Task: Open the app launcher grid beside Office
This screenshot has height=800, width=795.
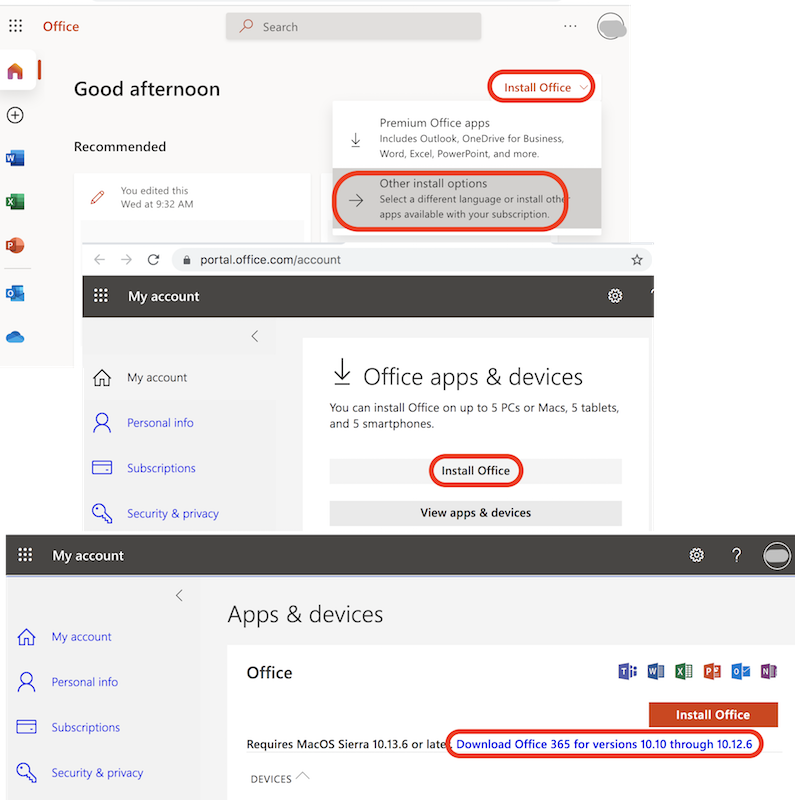Action: point(16,26)
